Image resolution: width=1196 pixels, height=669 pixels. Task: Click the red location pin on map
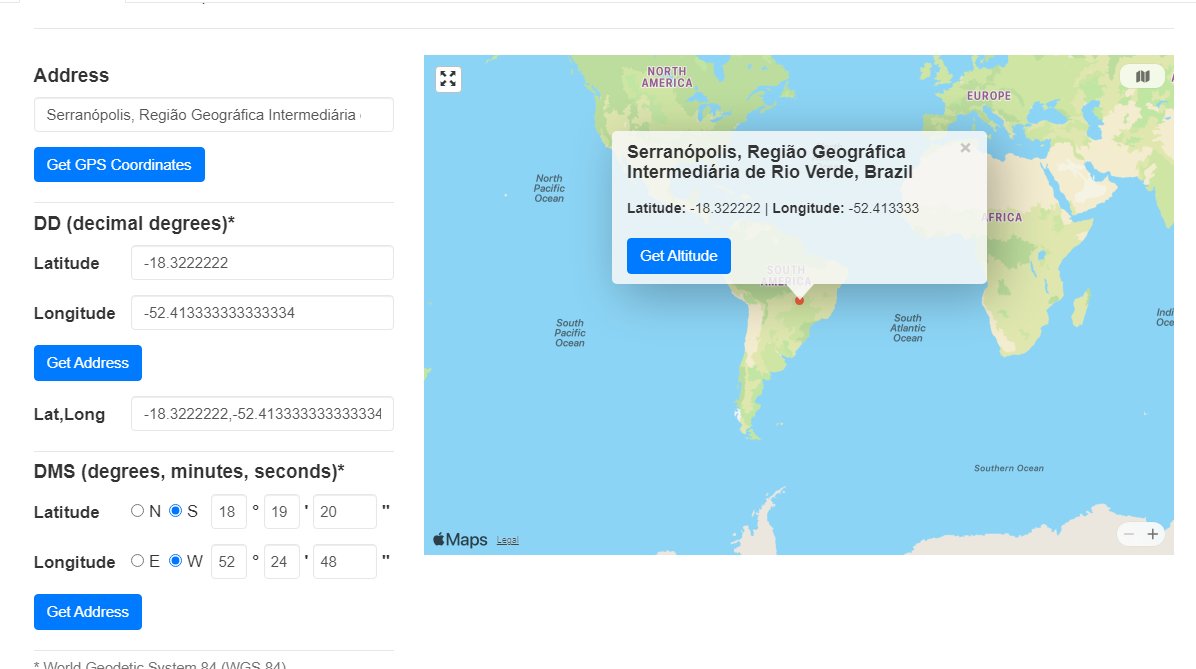click(x=799, y=301)
